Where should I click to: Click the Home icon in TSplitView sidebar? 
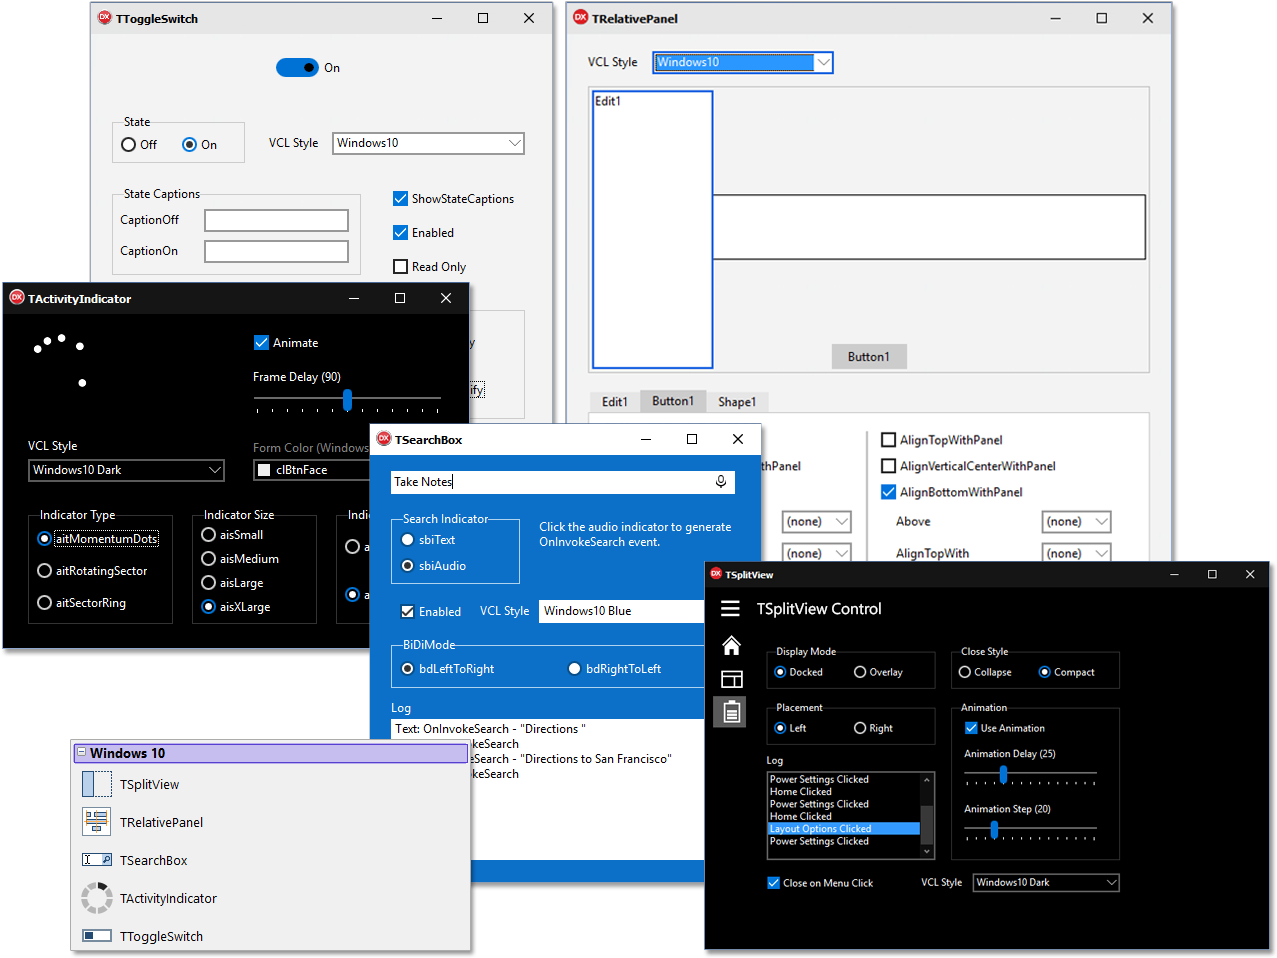tap(730, 645)
